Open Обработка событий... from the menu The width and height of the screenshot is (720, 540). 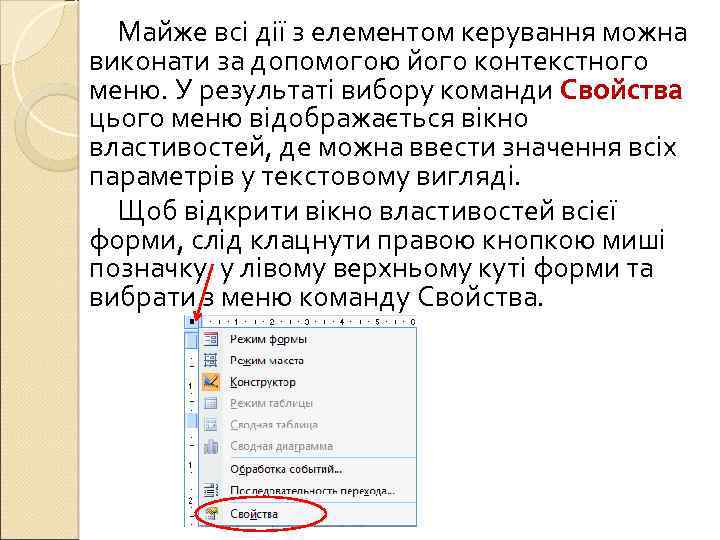click(307, 469)
